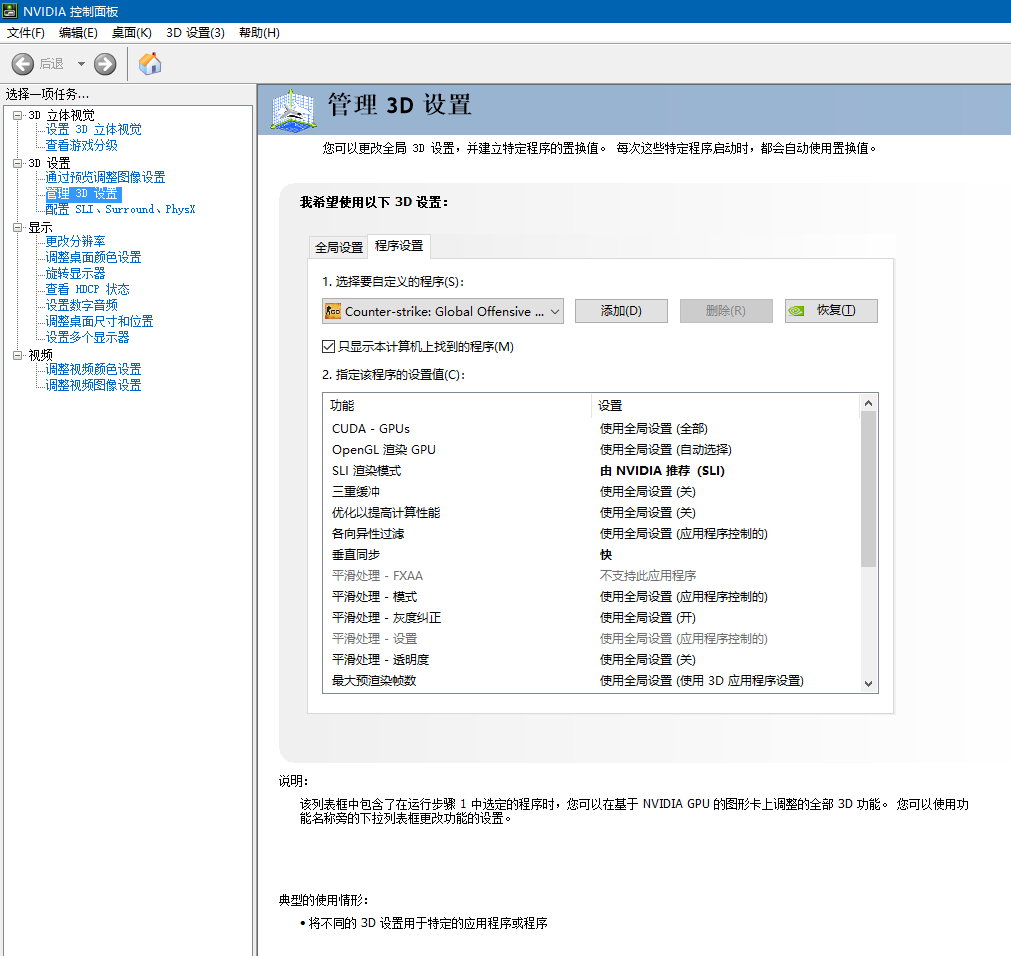Click the settings list scrollbar thumb

(869, 489)
